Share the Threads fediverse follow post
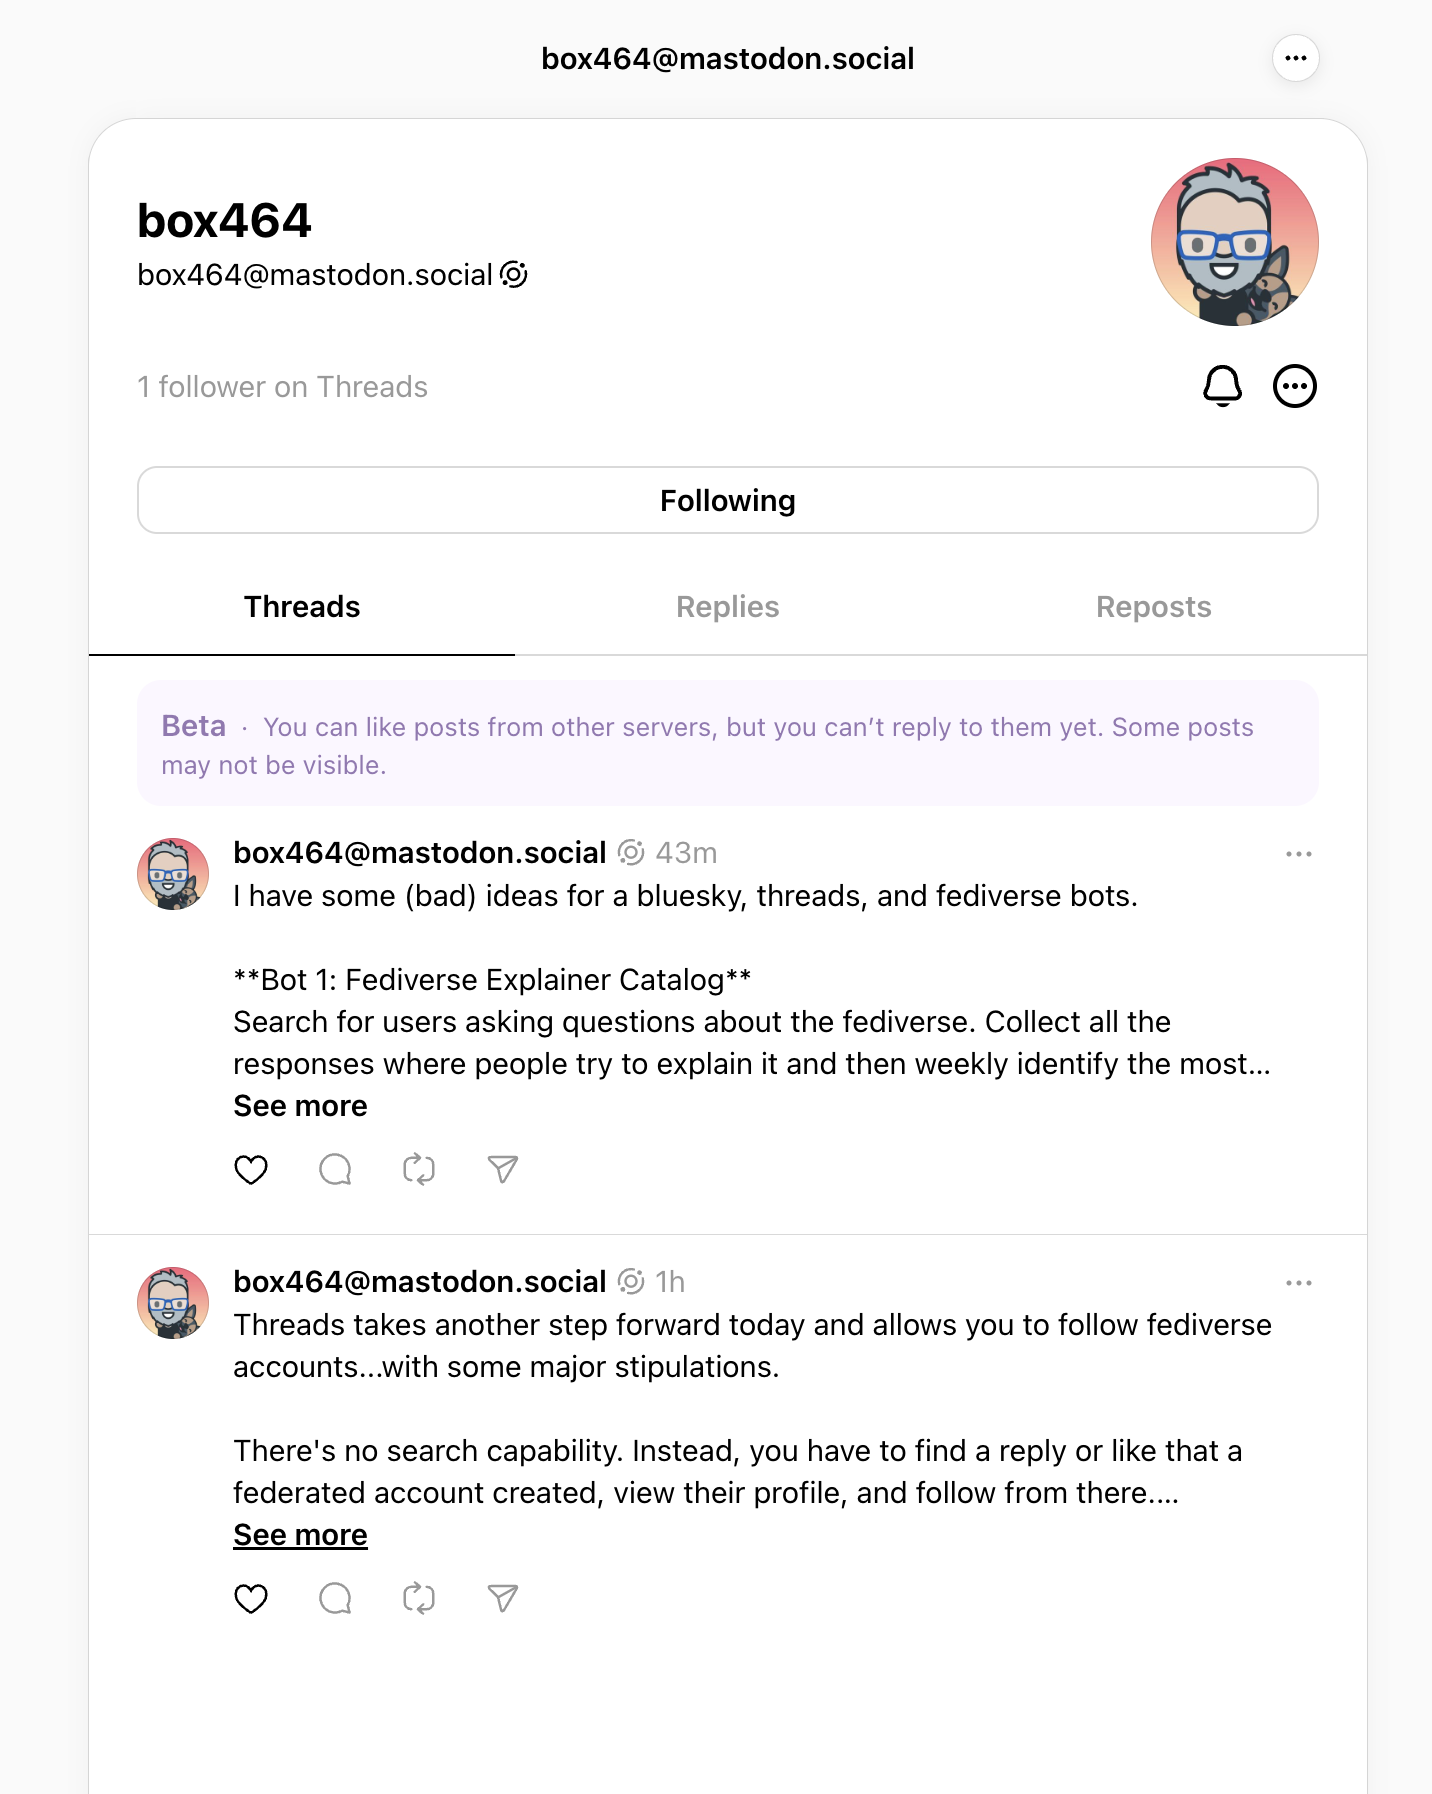Screen dimensions: 1432x1794 pos(503,1598)
